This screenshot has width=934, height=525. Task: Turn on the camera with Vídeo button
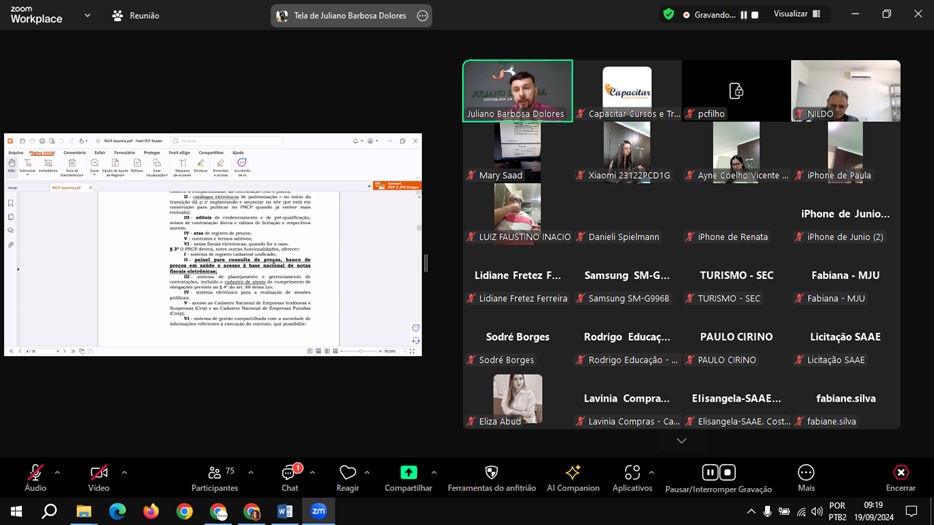[98, 473]
